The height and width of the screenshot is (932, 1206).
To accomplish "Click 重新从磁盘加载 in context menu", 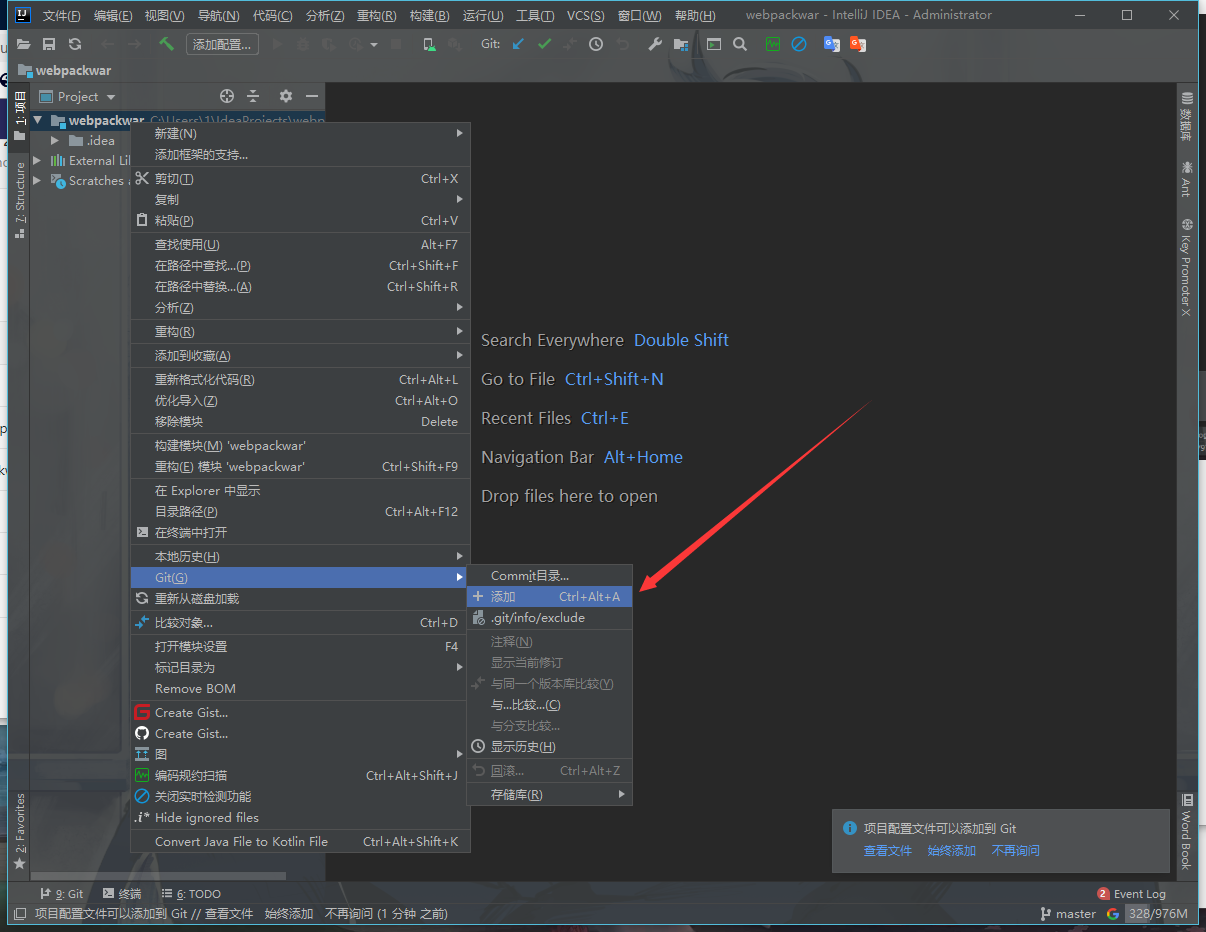I will click(196, 599).
